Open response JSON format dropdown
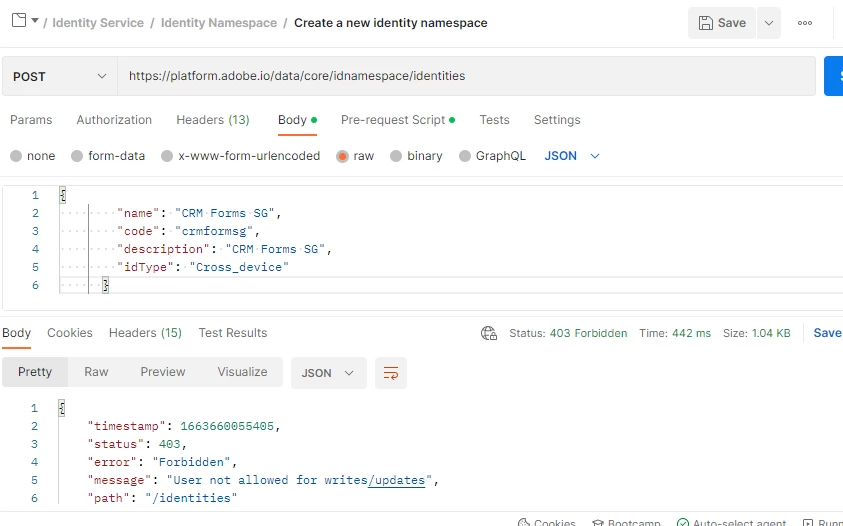The image size is (843, 526). [x=328, y=373]
